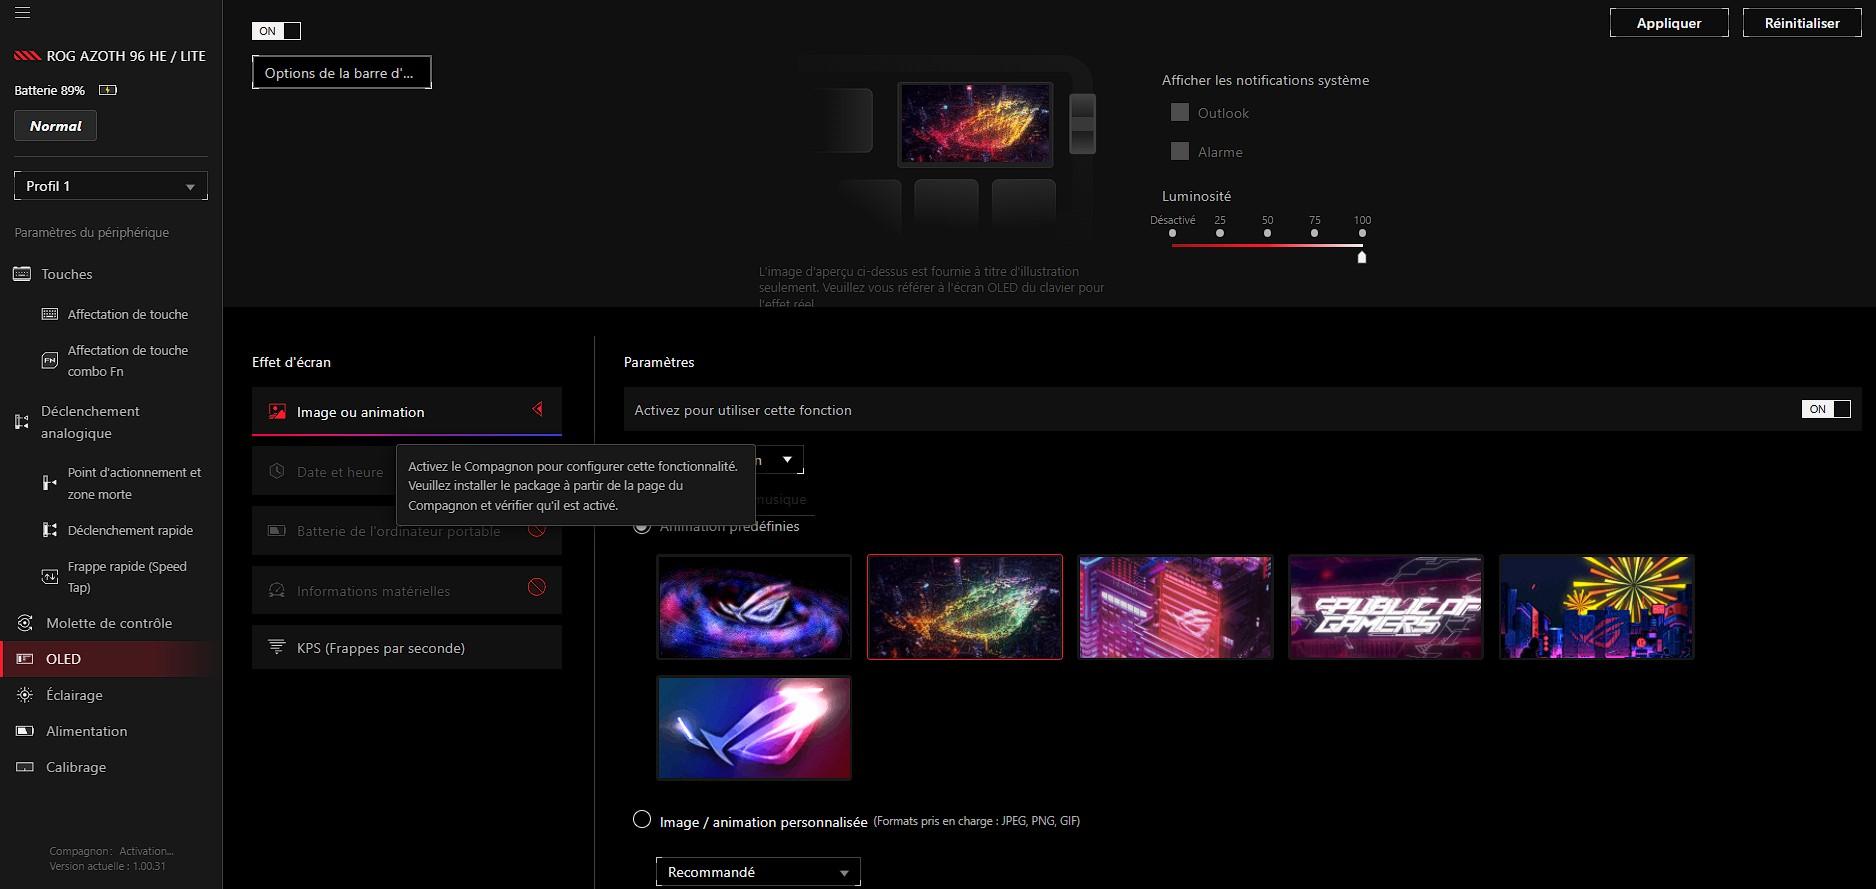Click the Réinitialiser button
This screenshot has width=1876, height=889.
1802,23
